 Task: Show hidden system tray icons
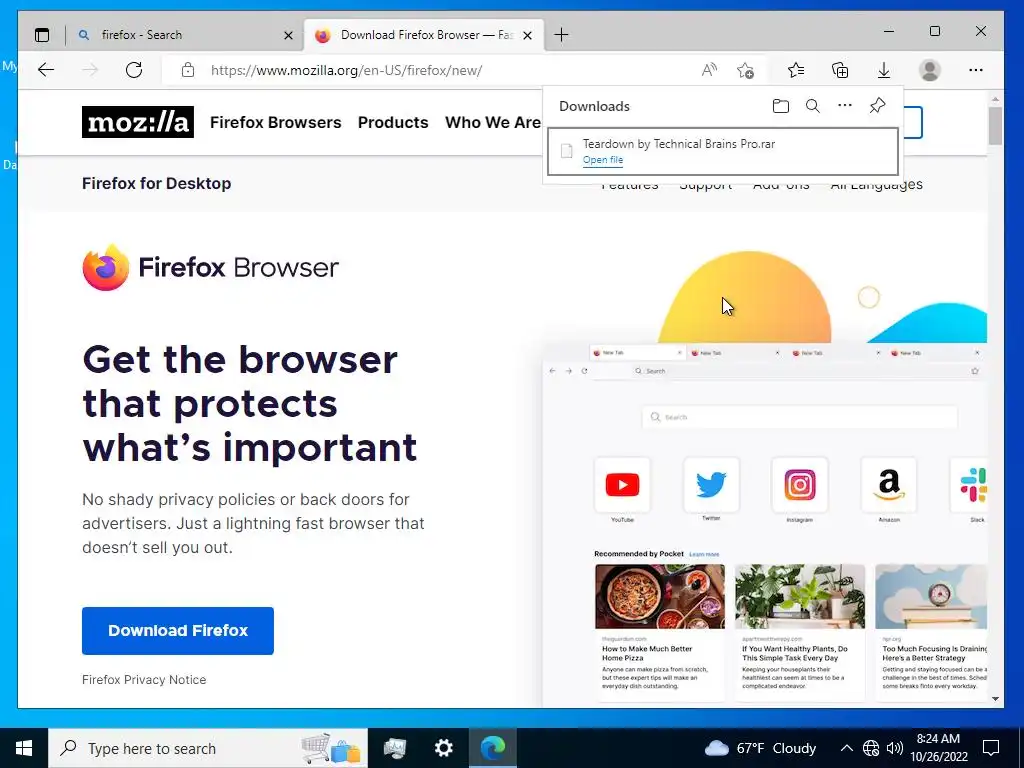click(846, 748)
